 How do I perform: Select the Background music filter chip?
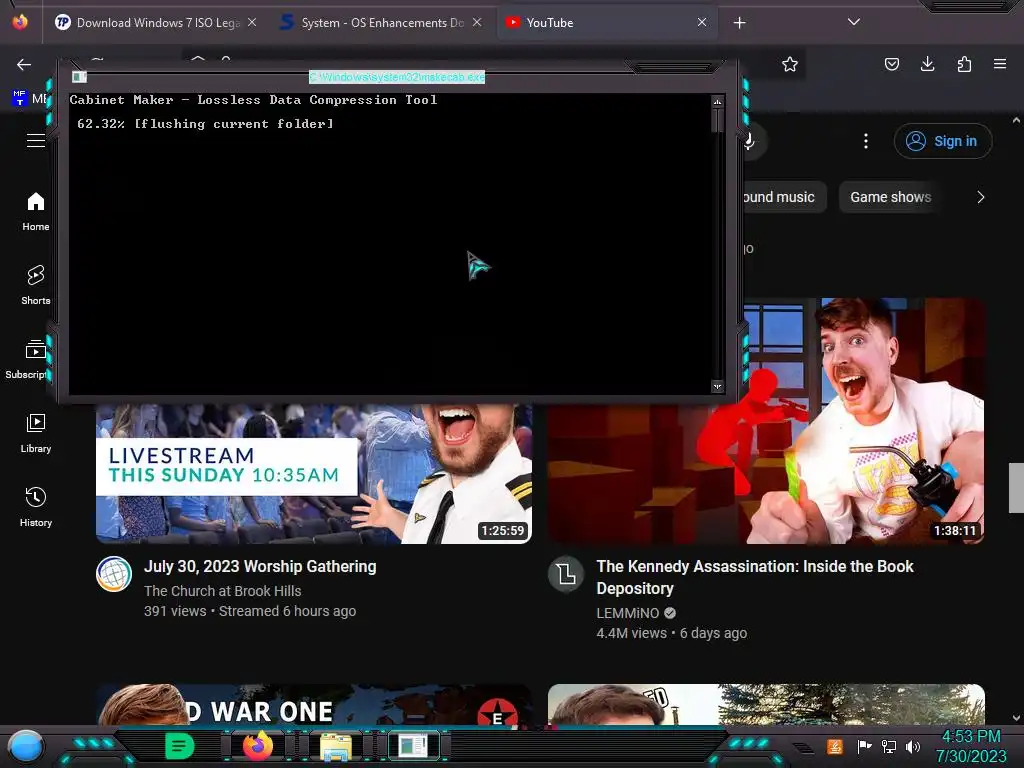784,197
